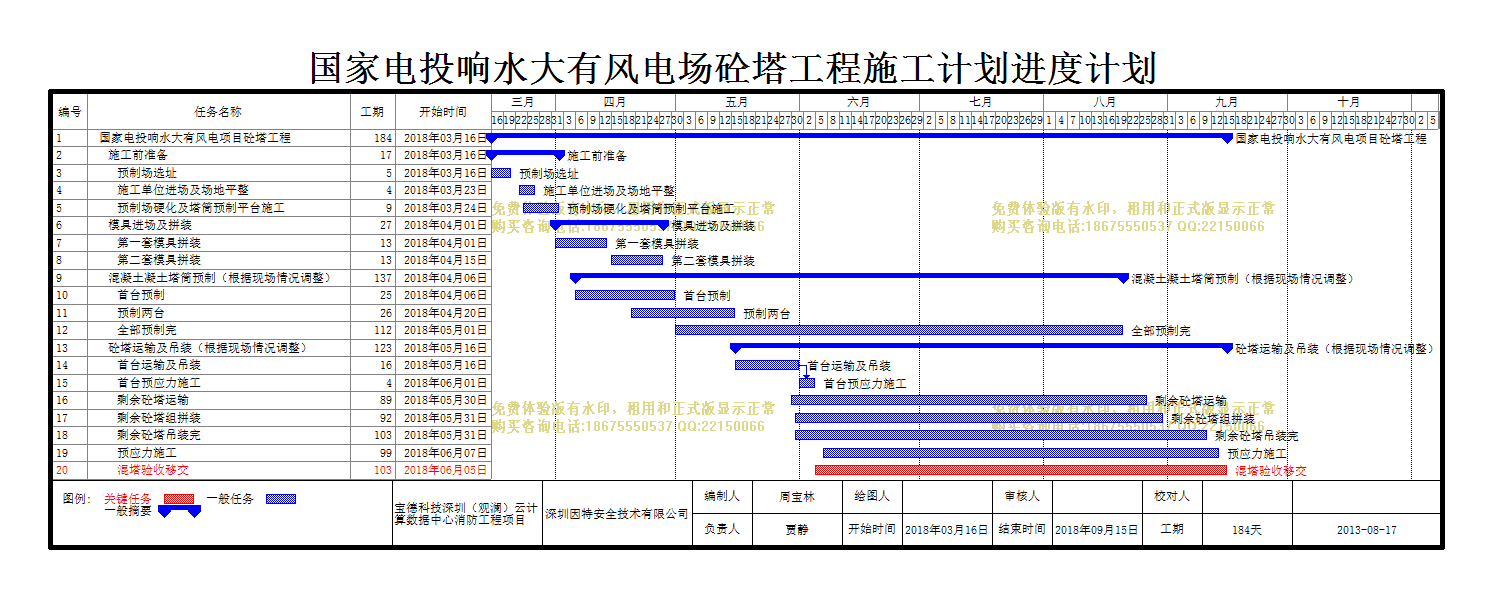Click task name cell in table row 1
This screenshot has height=596, width=1491.
pyautogui.click(x=218, y=138)
